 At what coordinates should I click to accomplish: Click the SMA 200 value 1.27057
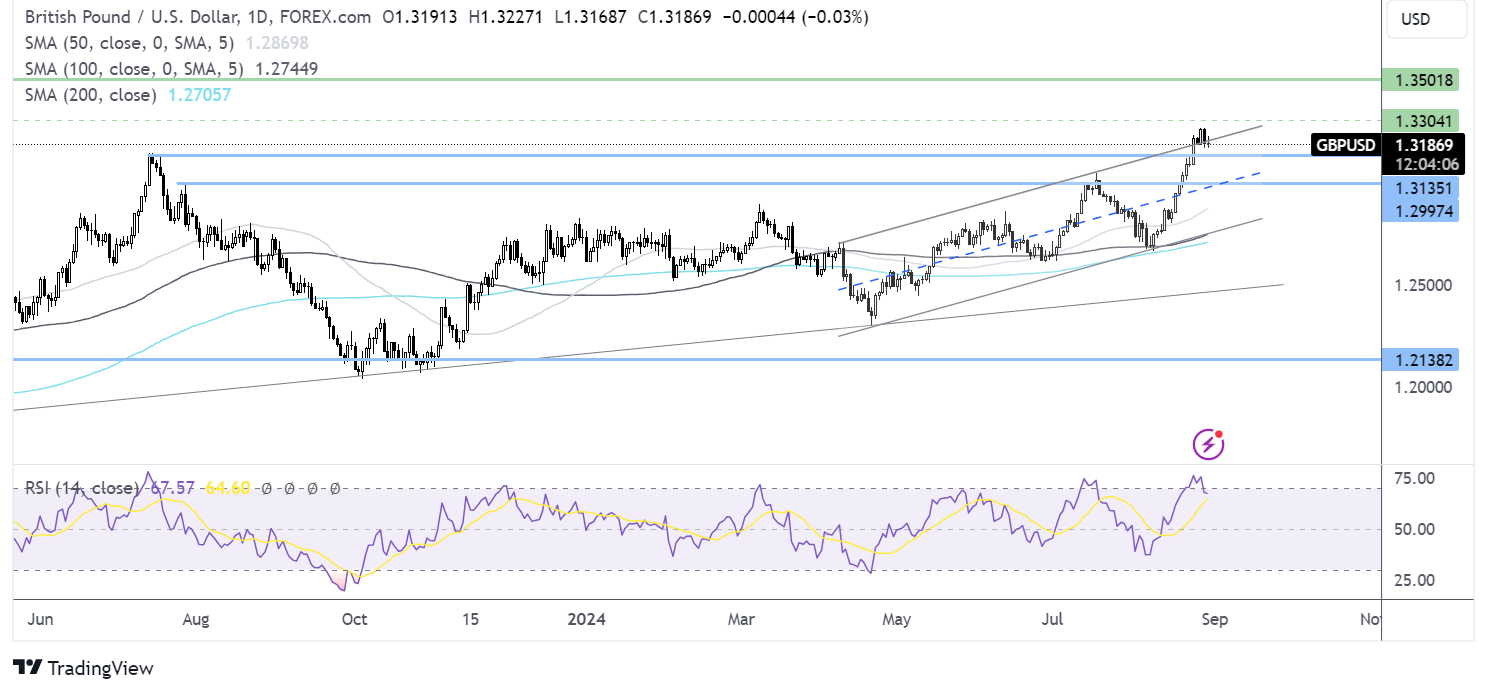coord(198,95)
